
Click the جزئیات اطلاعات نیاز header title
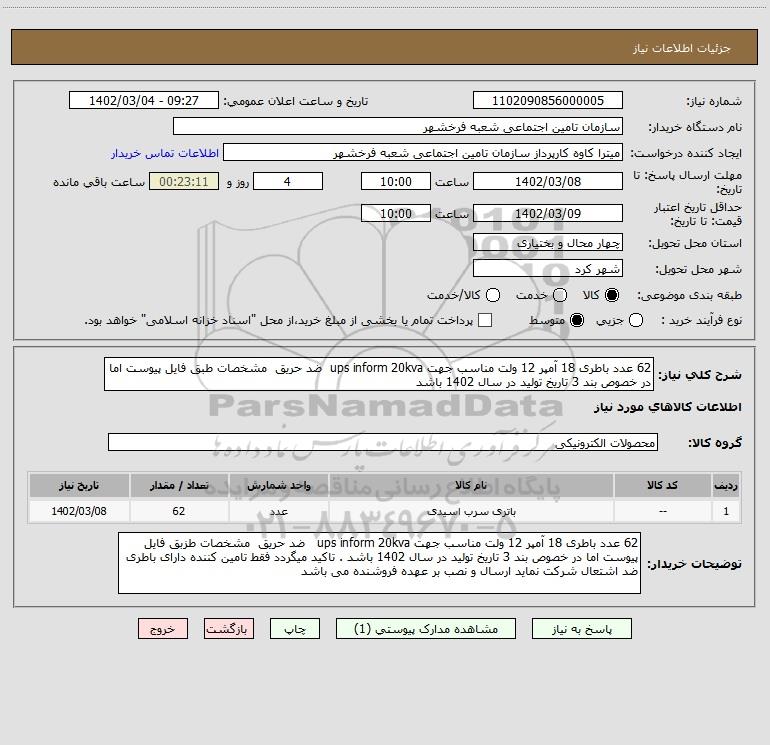click(682, 48)
